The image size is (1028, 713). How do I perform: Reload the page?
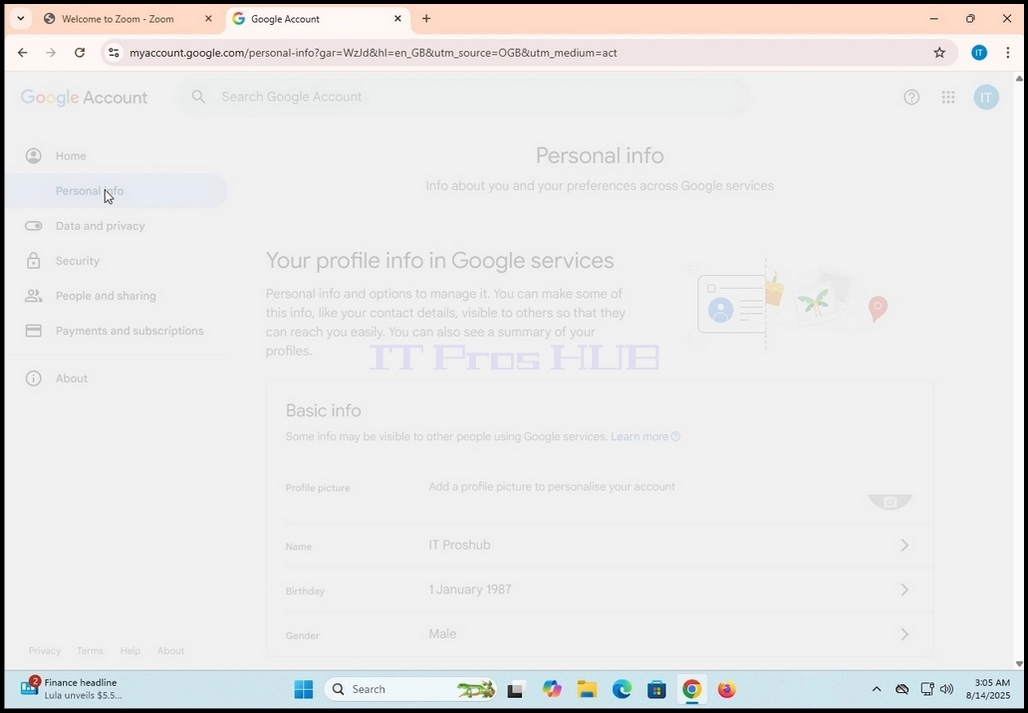[x=79, y=53]
